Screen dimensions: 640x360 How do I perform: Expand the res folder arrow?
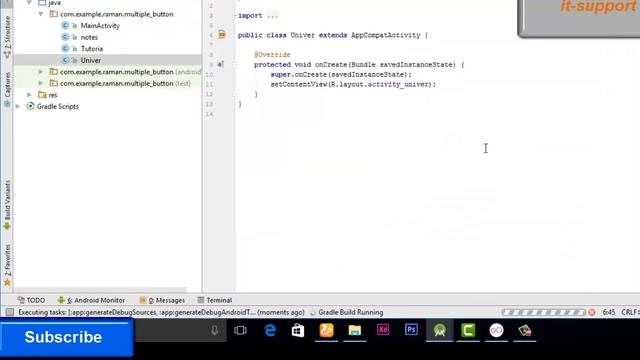[x=29, y=95]
